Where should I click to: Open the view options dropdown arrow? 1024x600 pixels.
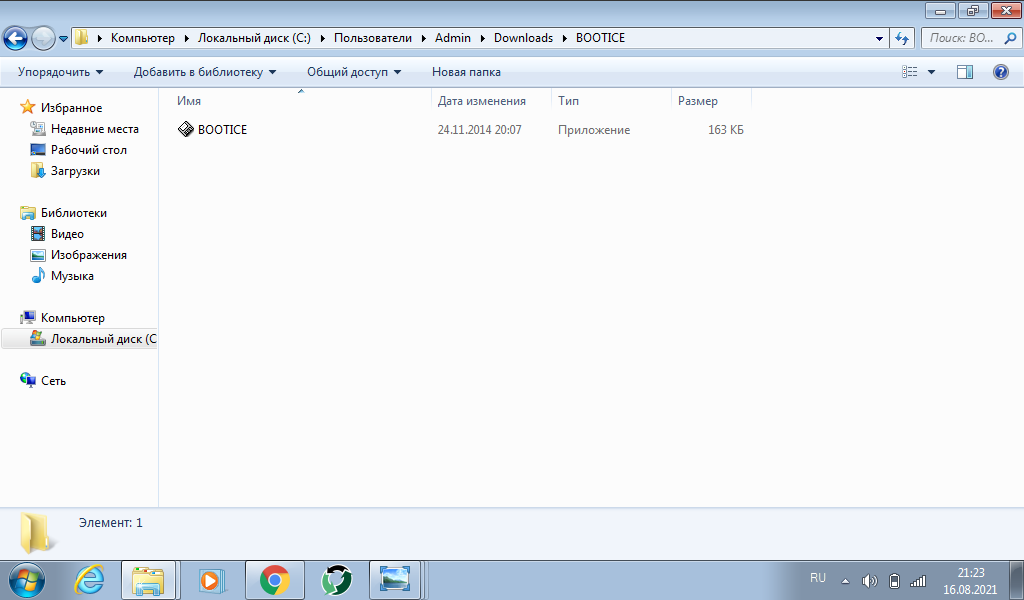click(x=931, y=72)
